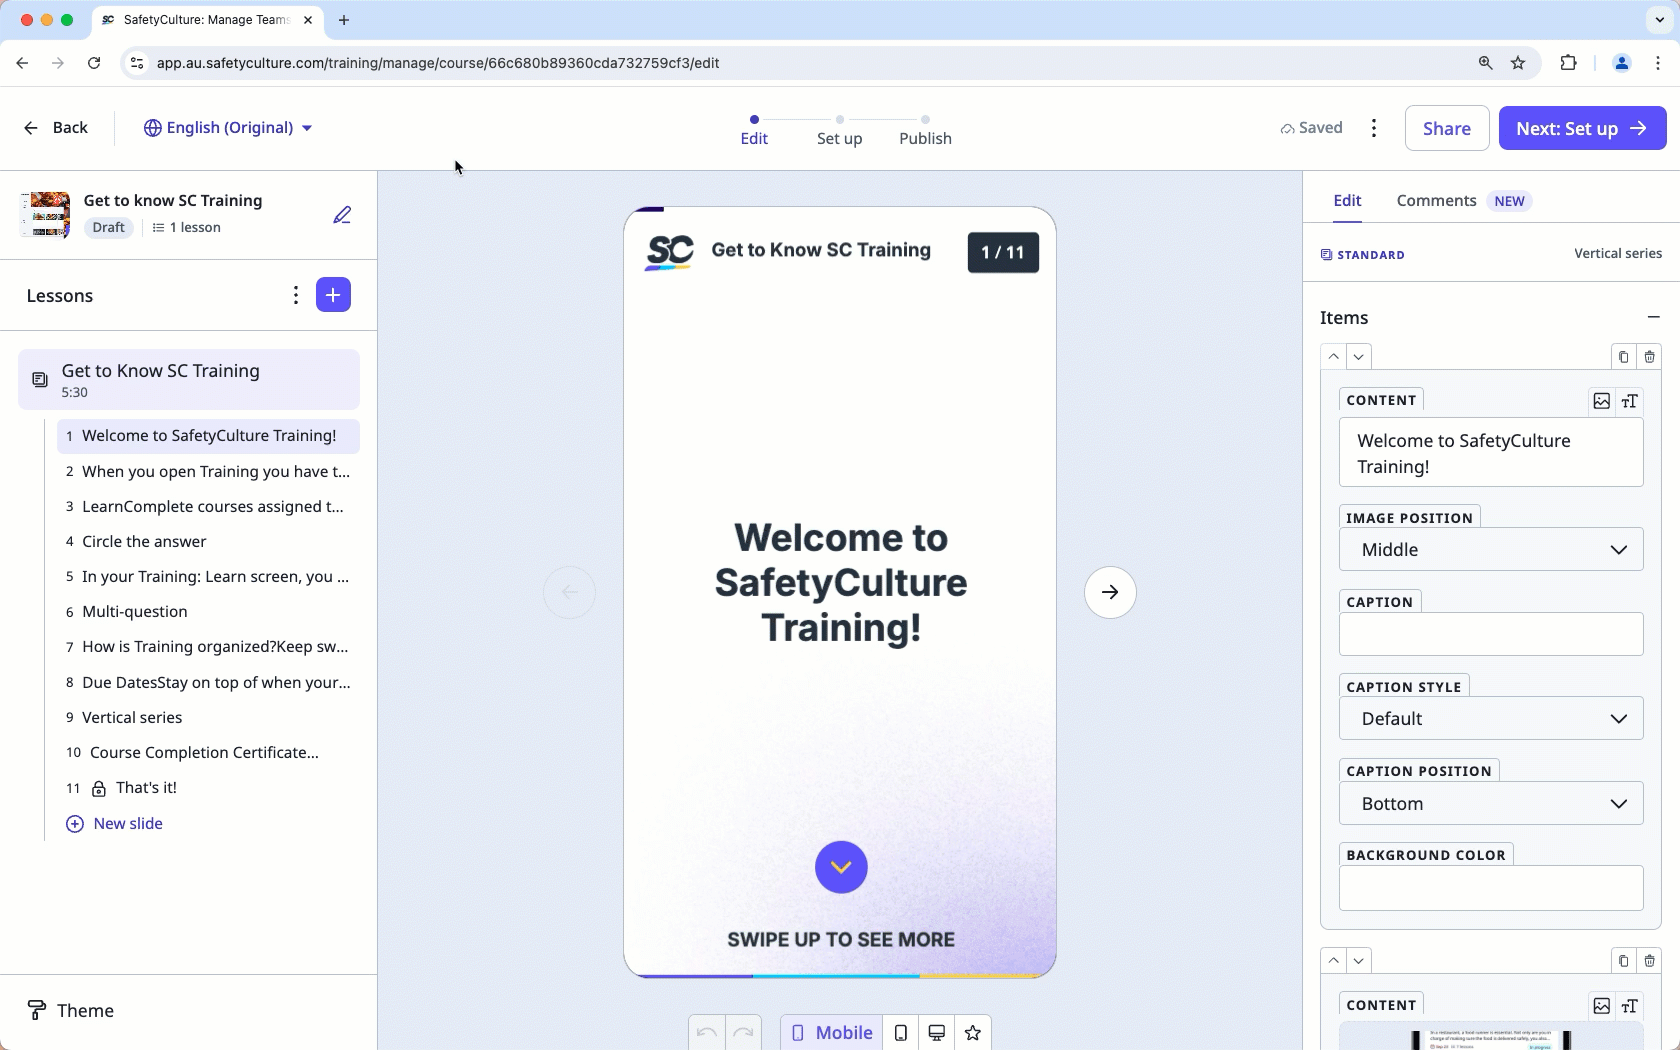Select locked slide 11 That's it!
This screenshot has height=1050, width=1680.
pyautogui.click(x=208, y=788)
